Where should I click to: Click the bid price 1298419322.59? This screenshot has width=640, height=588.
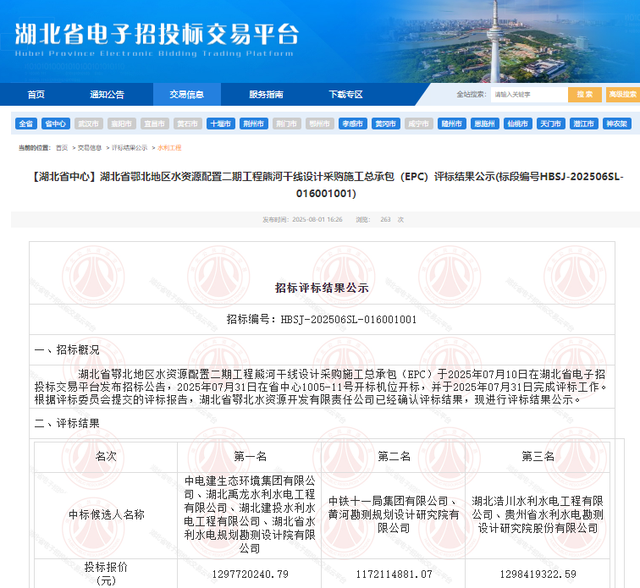[538, 574]
